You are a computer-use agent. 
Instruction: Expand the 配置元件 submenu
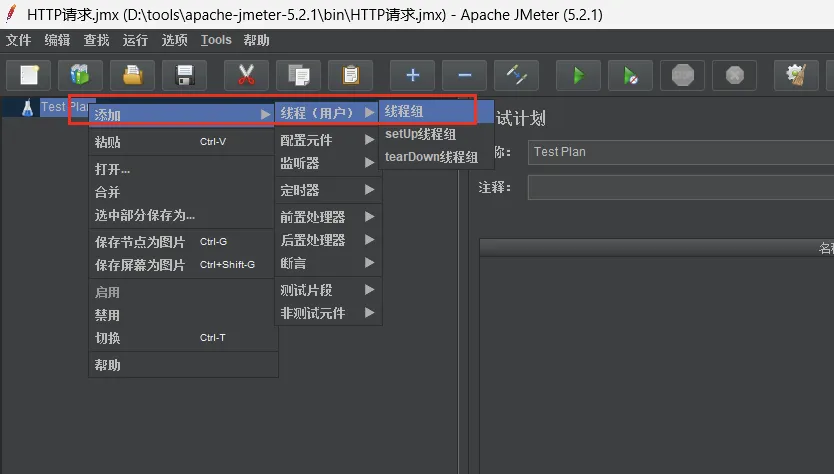click(328, 140)
